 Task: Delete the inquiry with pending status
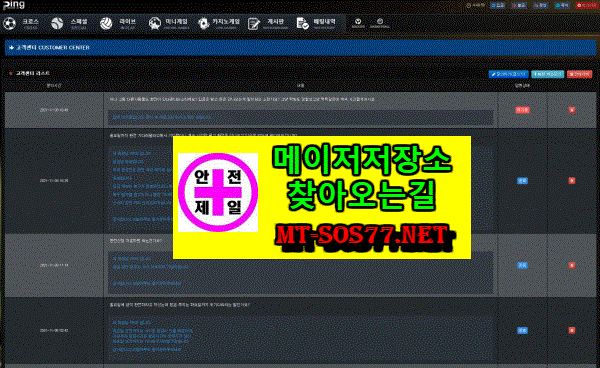tap(572, 110)
